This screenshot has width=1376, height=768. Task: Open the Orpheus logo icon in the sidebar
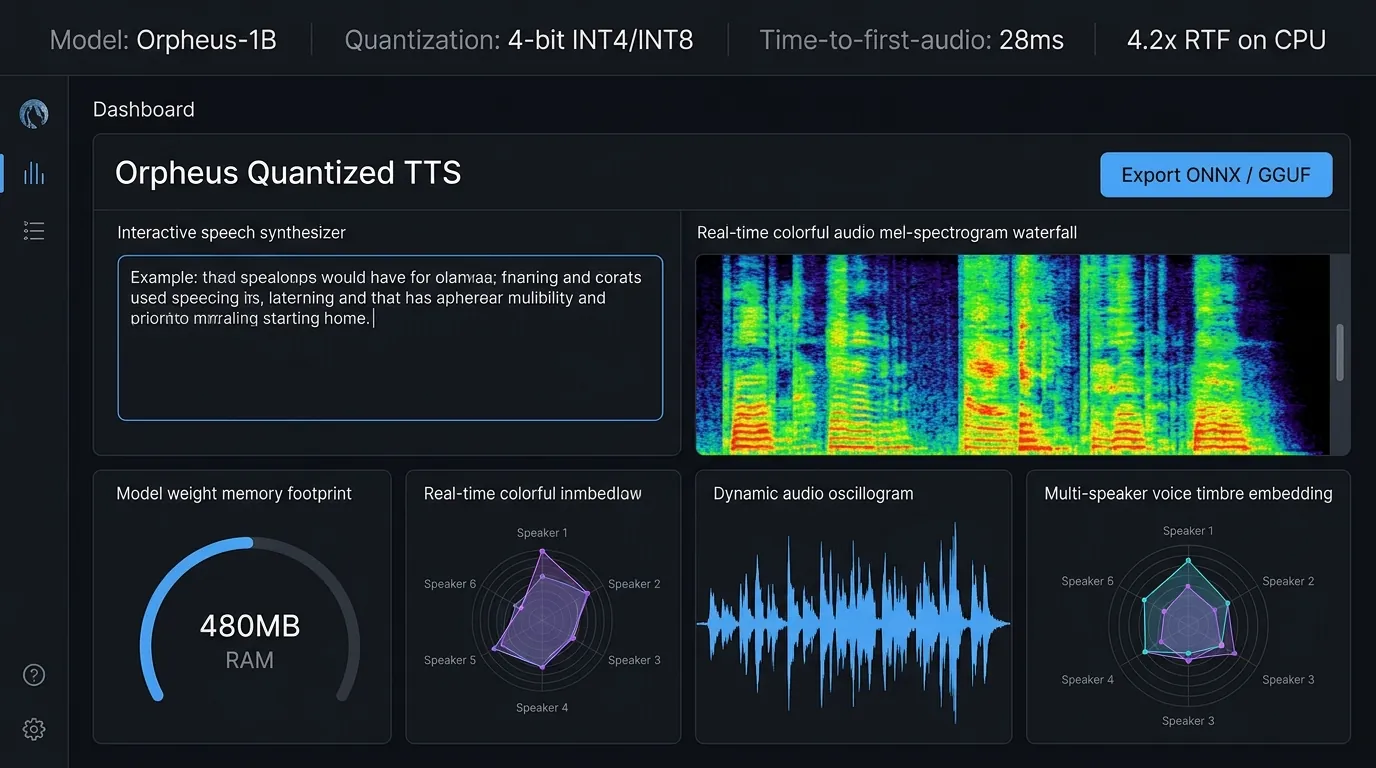[34, 114]
